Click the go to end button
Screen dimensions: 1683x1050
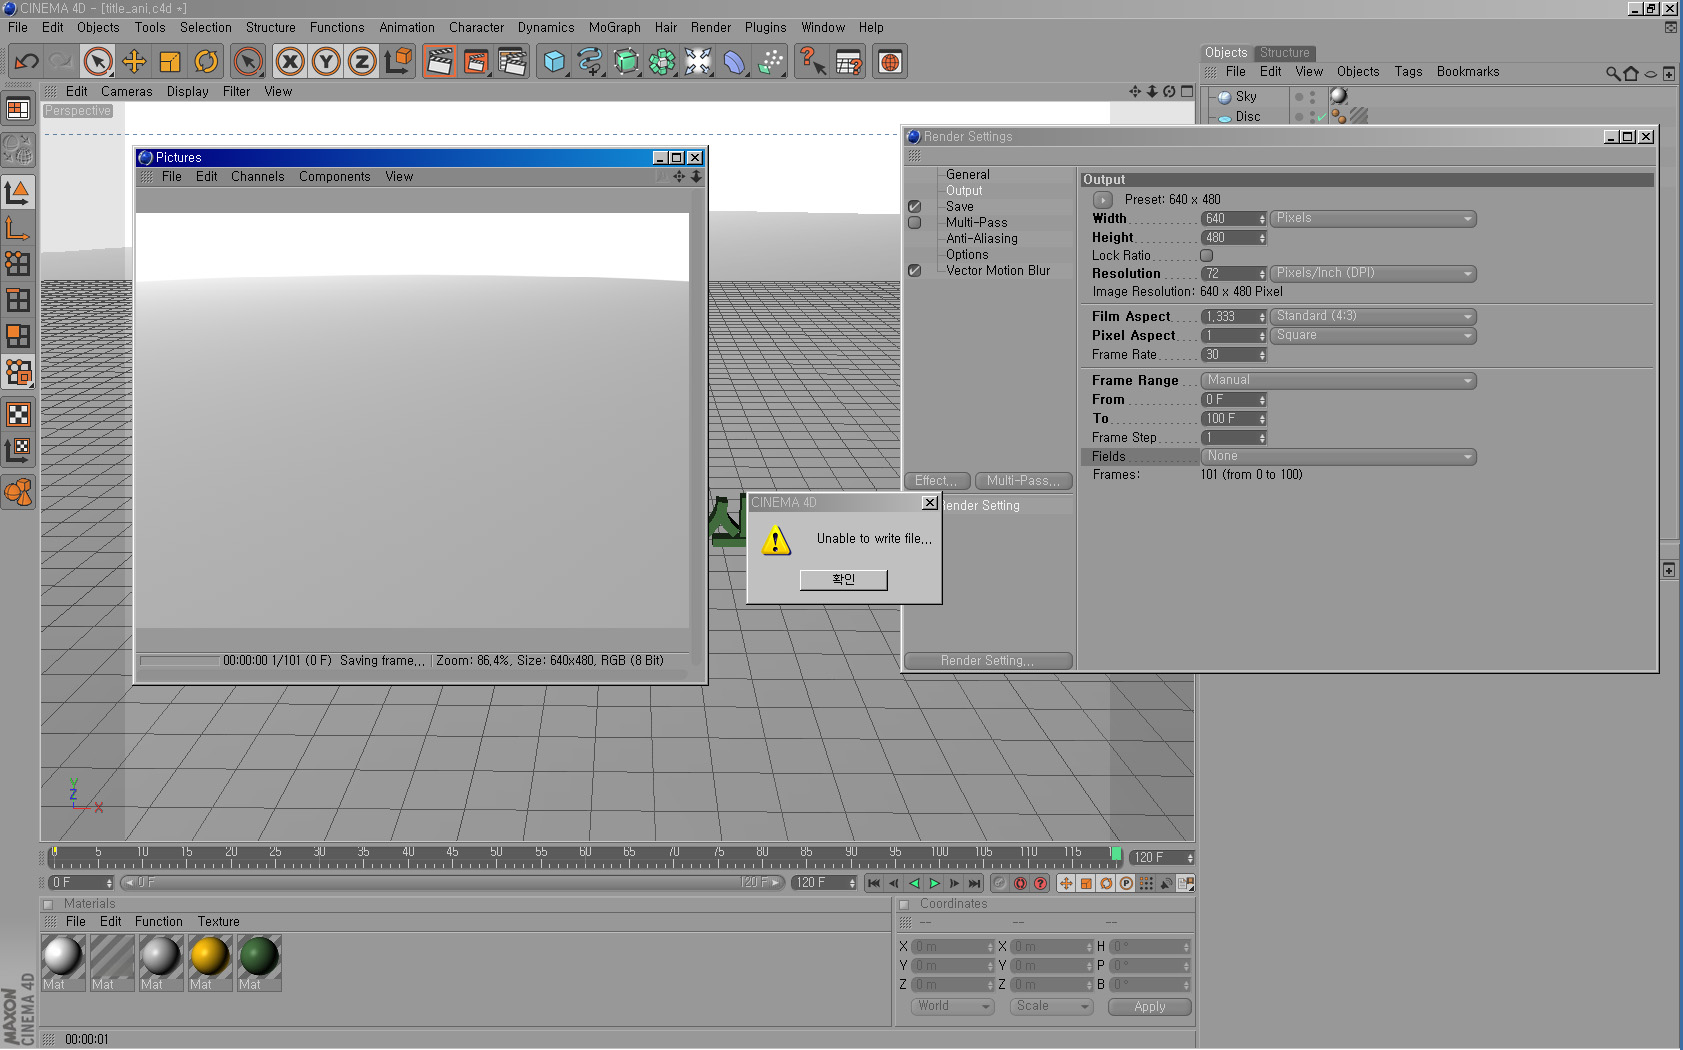(974, 884)
